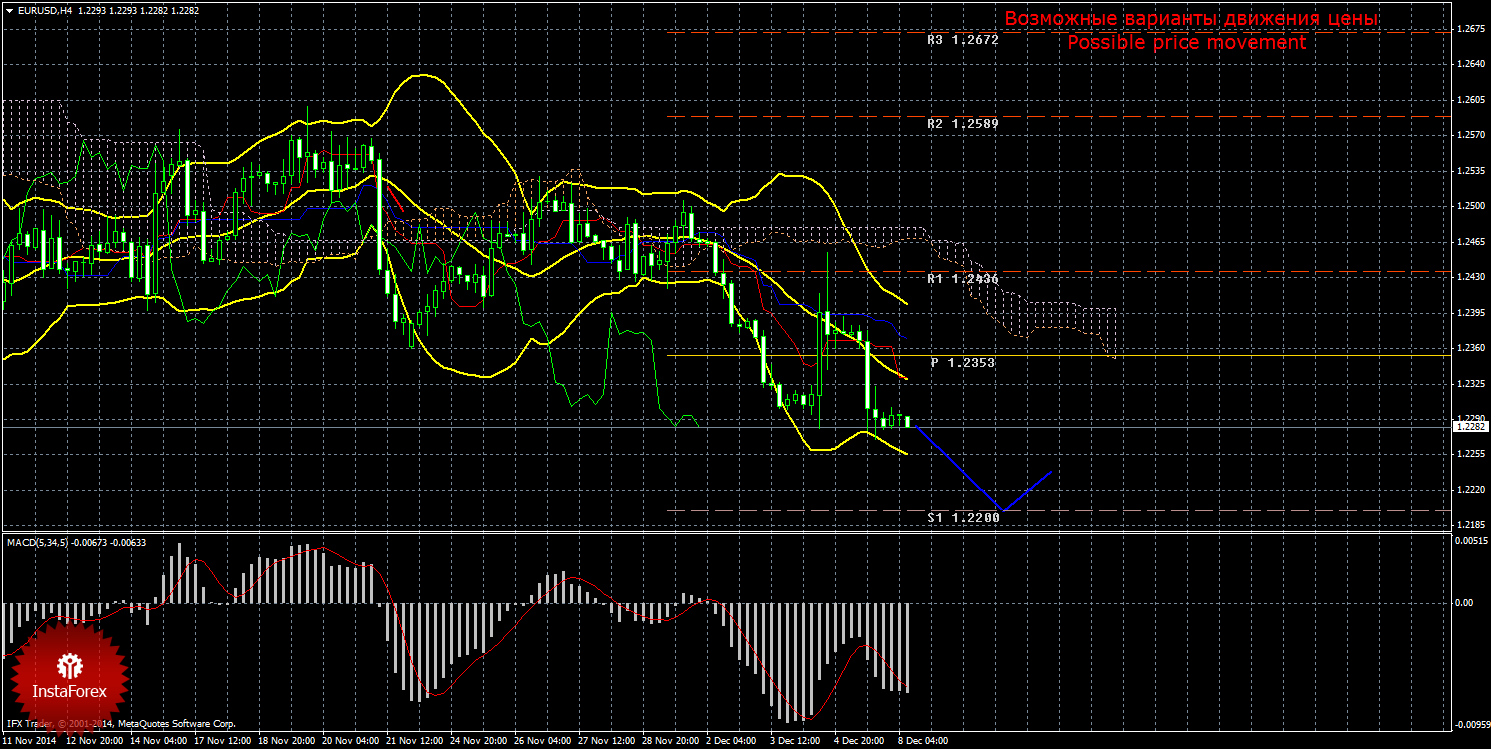Image resolution: width=1491 pixels, height=749 pixels.
Task: Select the P 1.2353 pivot label
Action: (x=962, y=362)
